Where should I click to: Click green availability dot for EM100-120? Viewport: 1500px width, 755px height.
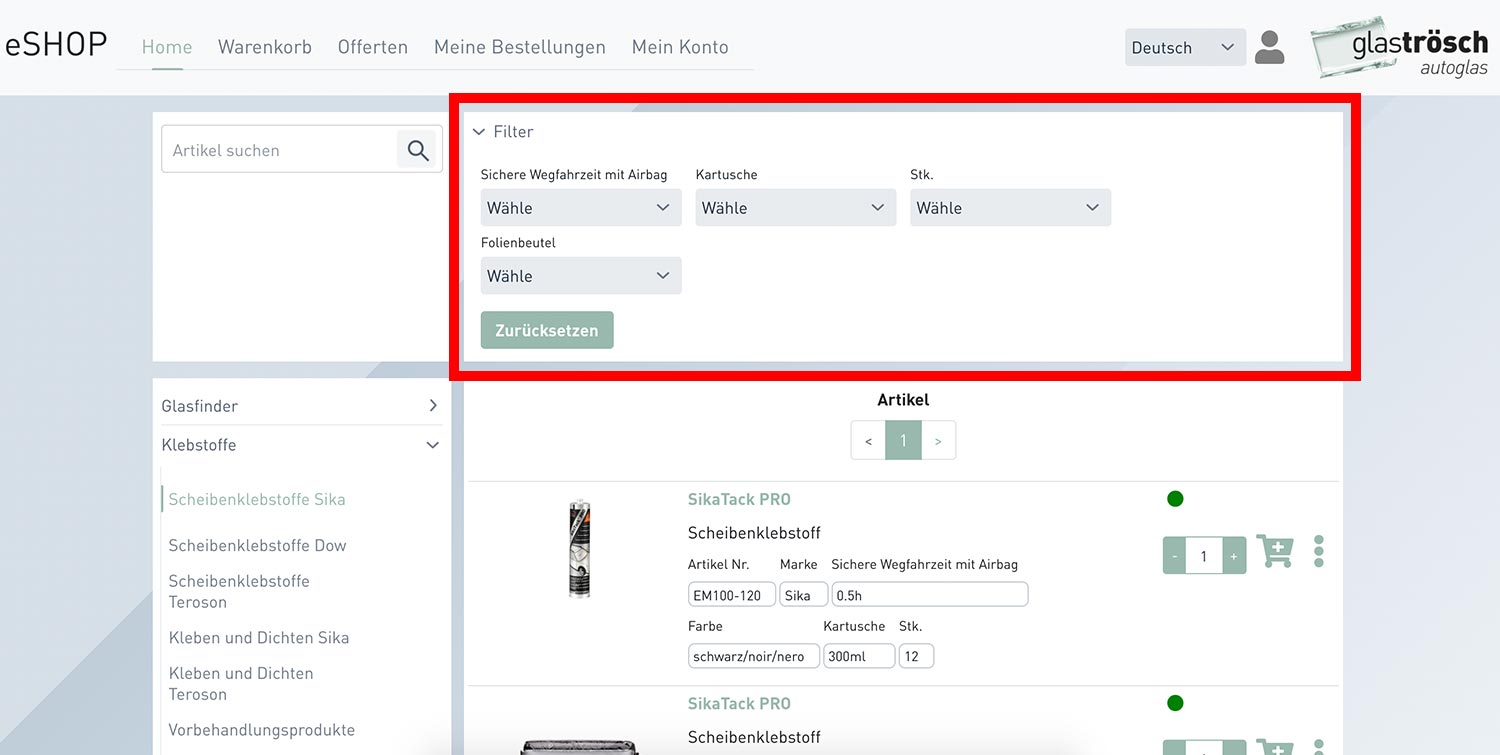tap(1175, 499)
